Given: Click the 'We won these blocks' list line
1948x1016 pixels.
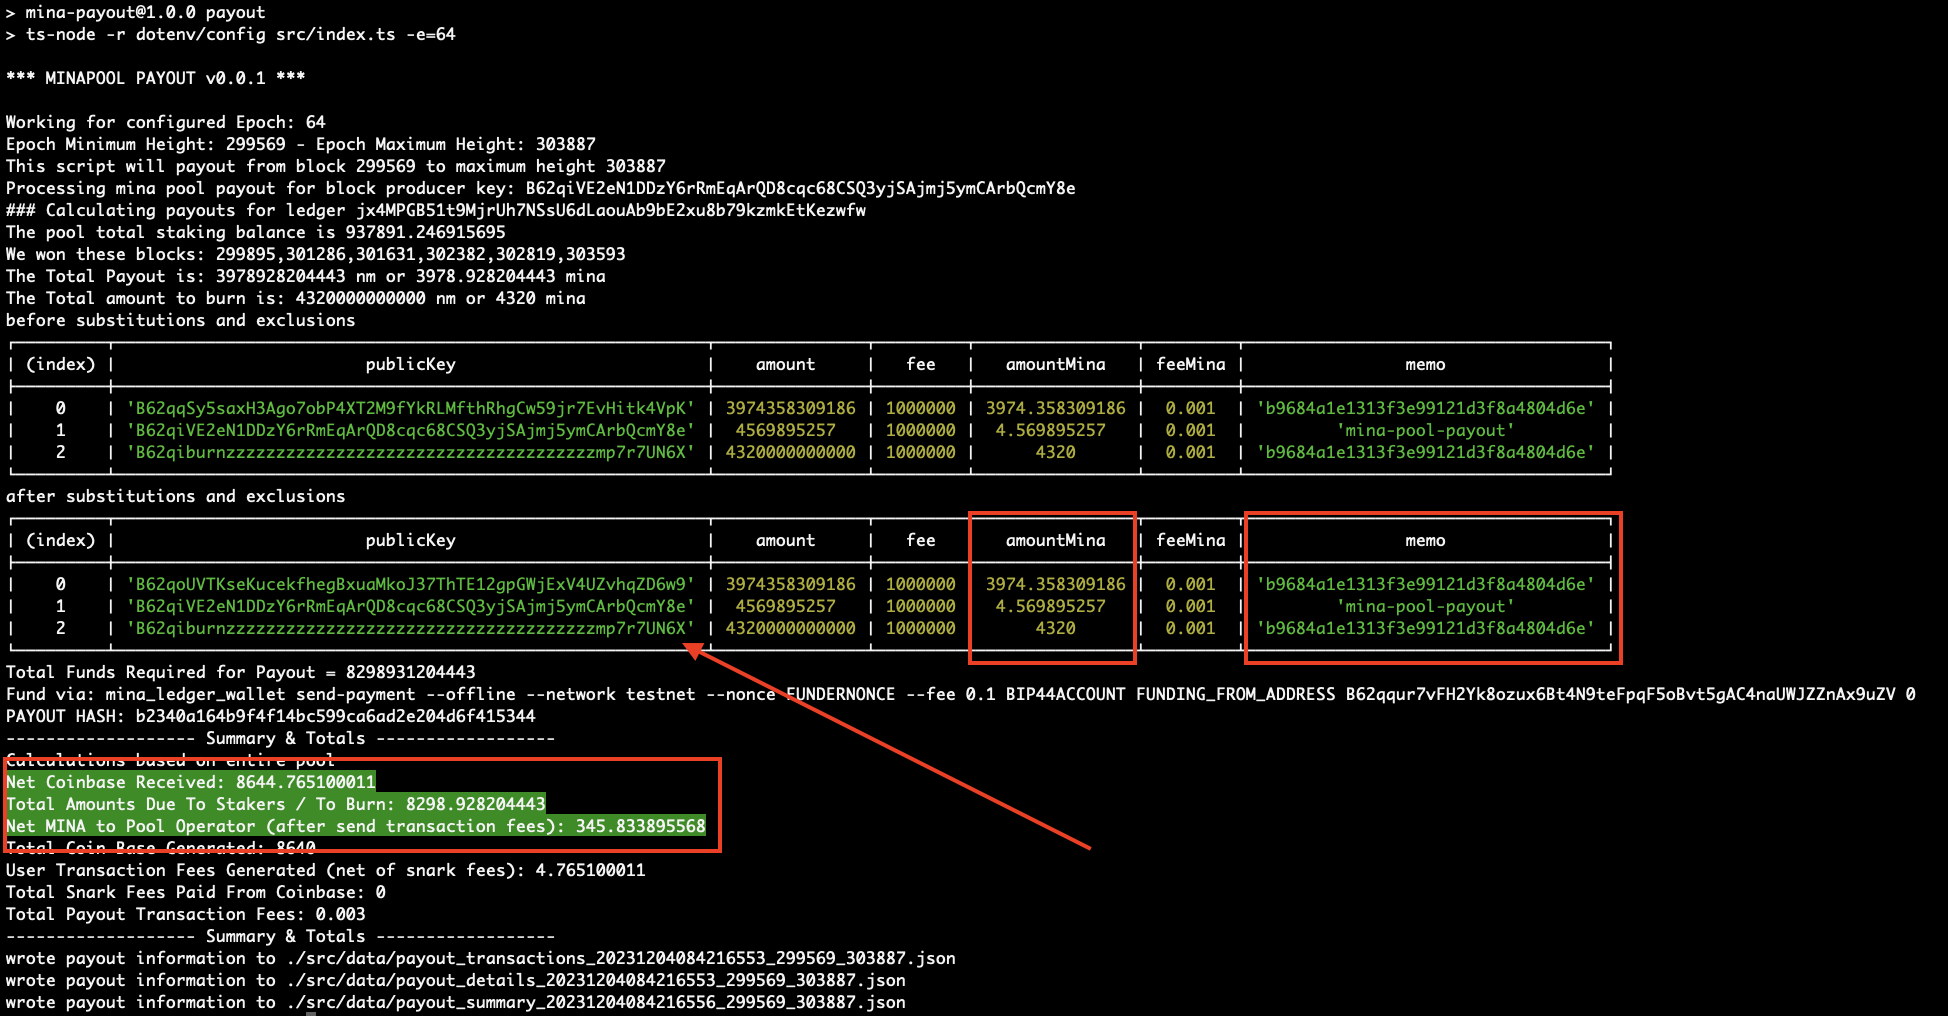Looking at the screenshot, I should [316, 254].
